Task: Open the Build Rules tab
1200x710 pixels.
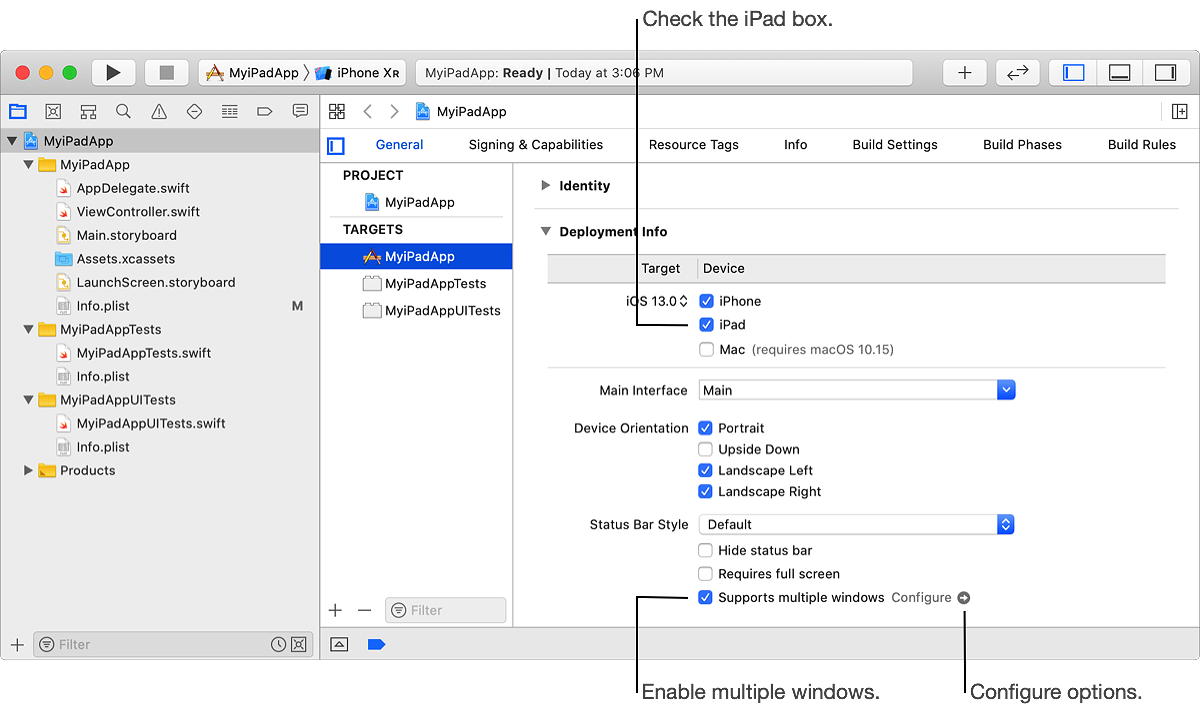Action: (1142, 145)
